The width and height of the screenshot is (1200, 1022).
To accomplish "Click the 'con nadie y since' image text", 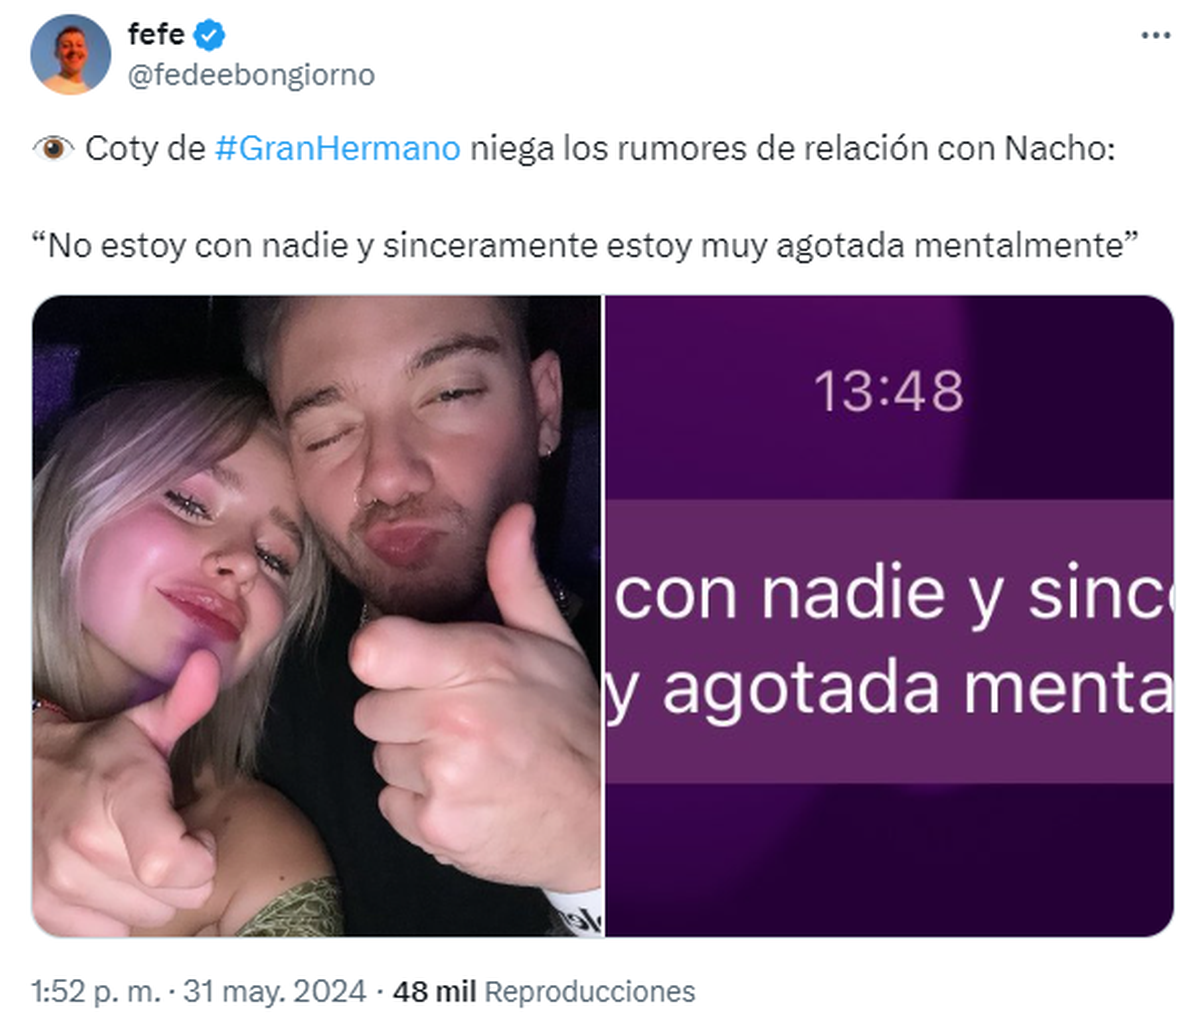I will 893,593.
